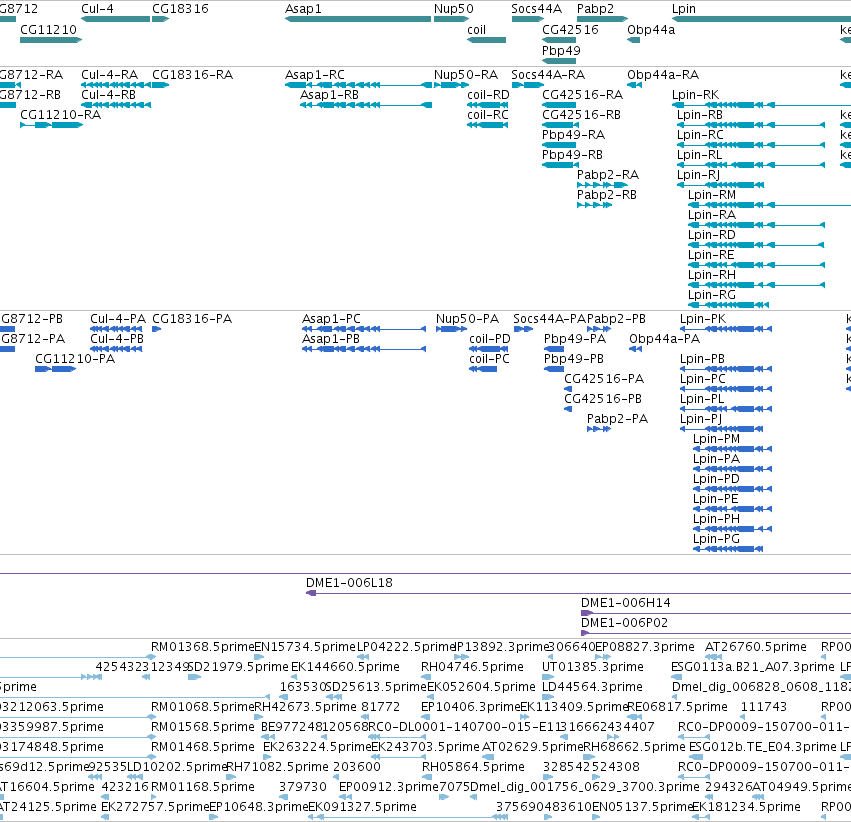Select clone DME1-006L18
This screenshot has height=822, width=851.
coord(579,594)
